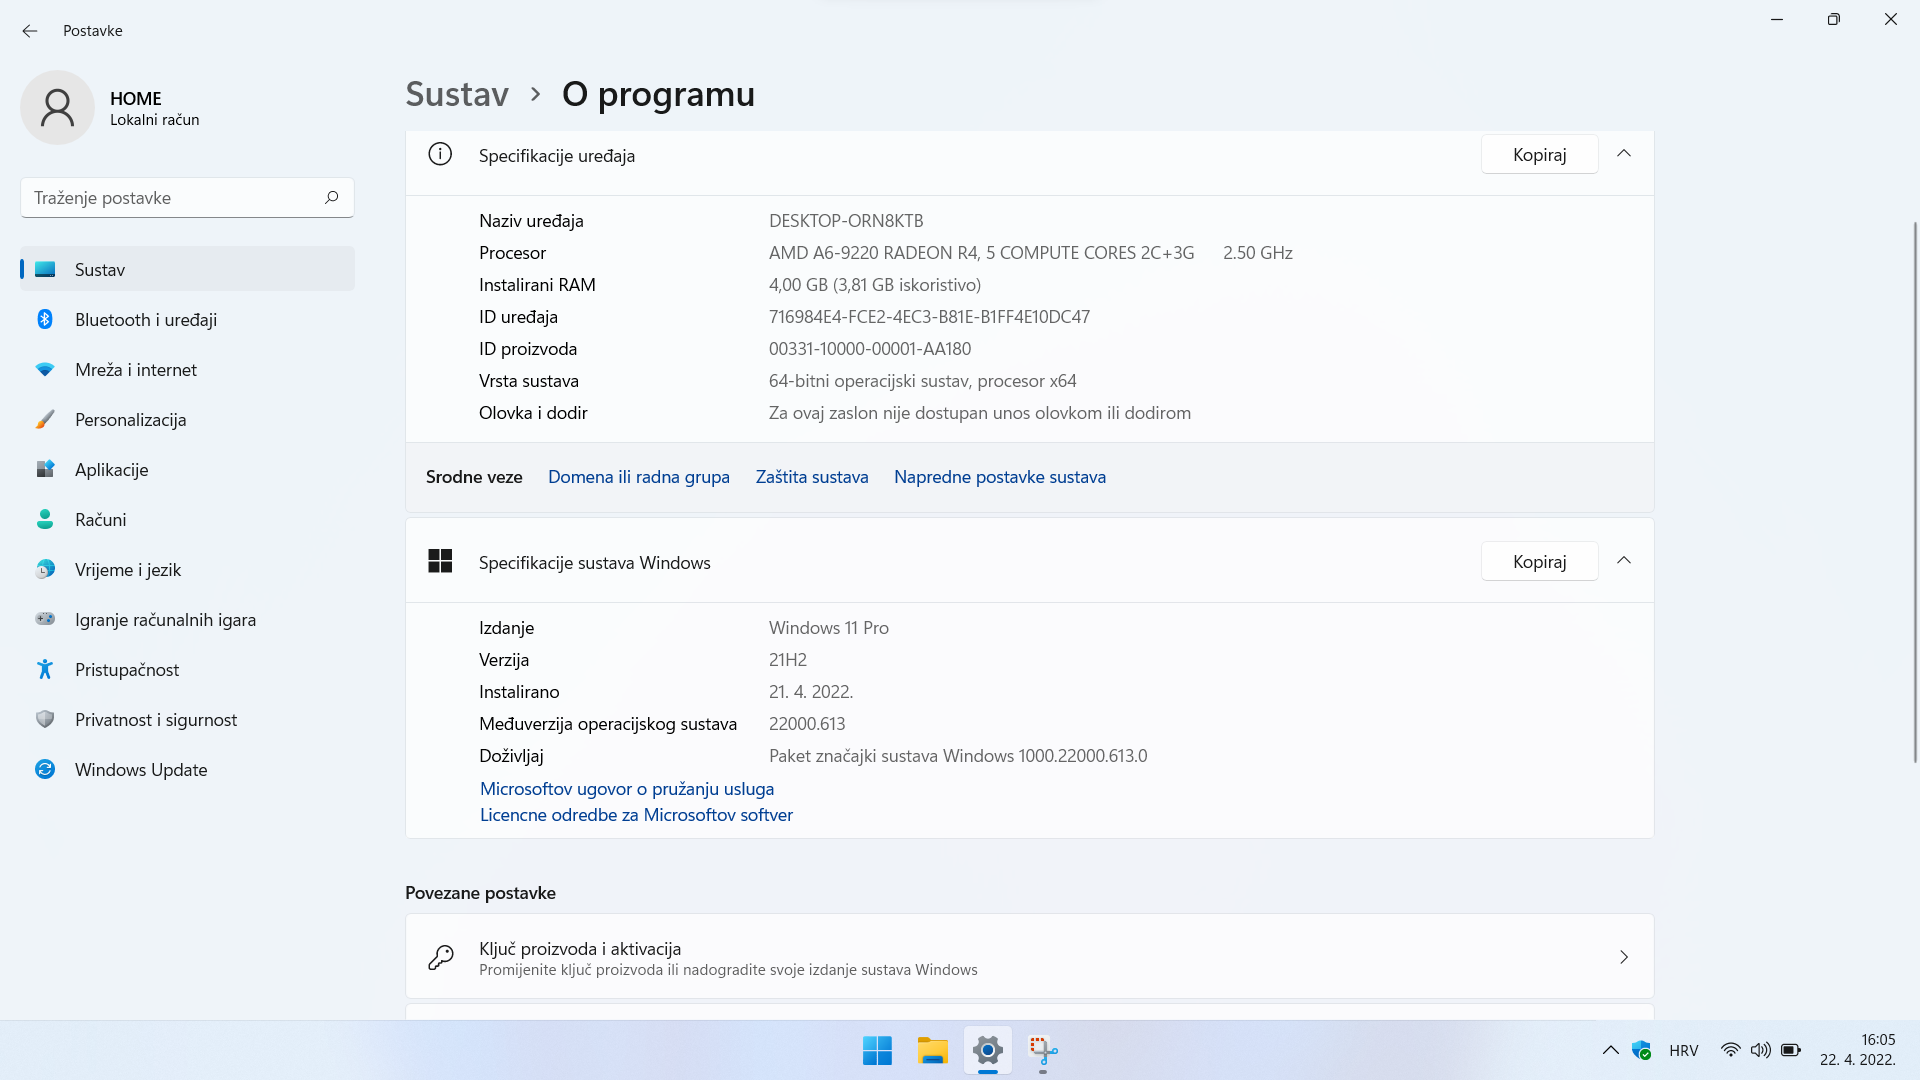Open Zaštita sustava link

click(812, 477)
